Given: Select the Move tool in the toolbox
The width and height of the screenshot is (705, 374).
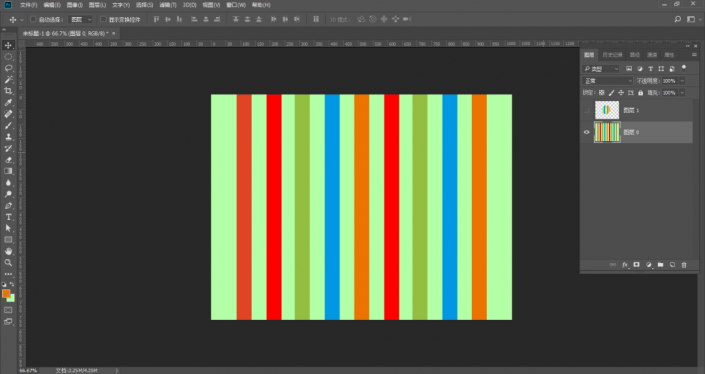Looking at the screenshot, I should pyautogui.click(x=8, y=45).
